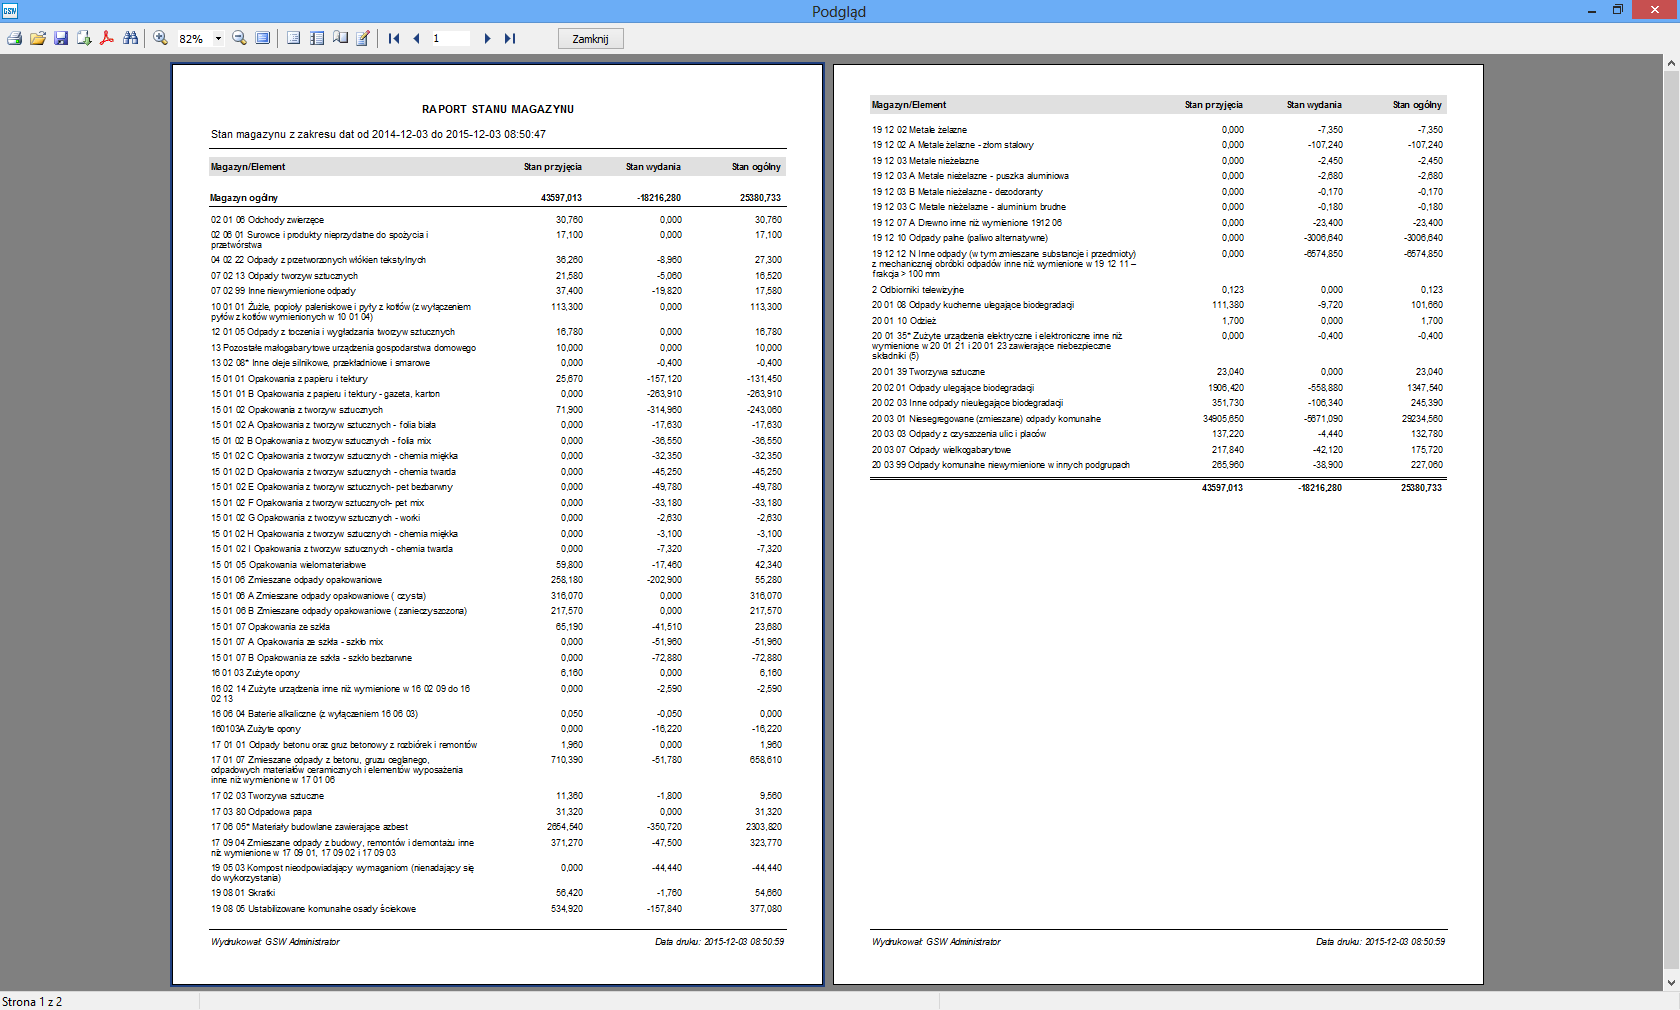Open the find text binoculars tool
The width and height of the screenshot is (1680, 1010).
(131, 38)
